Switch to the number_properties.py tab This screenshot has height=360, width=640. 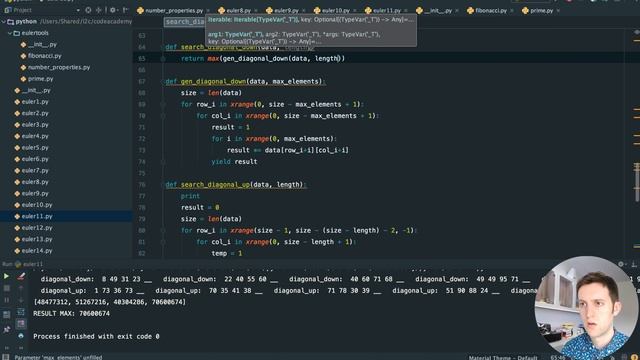(x=174, y=11)
